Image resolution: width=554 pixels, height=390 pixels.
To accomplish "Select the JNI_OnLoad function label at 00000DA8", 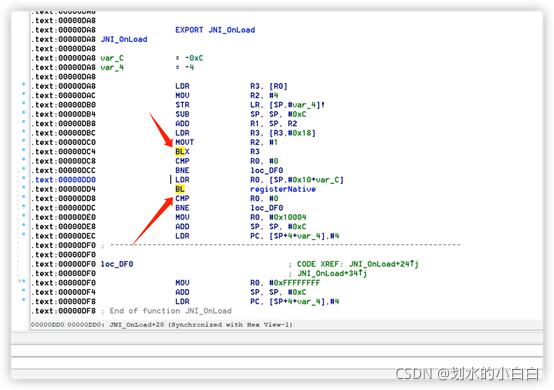I will pyautogui.click(x=124, y=40).
